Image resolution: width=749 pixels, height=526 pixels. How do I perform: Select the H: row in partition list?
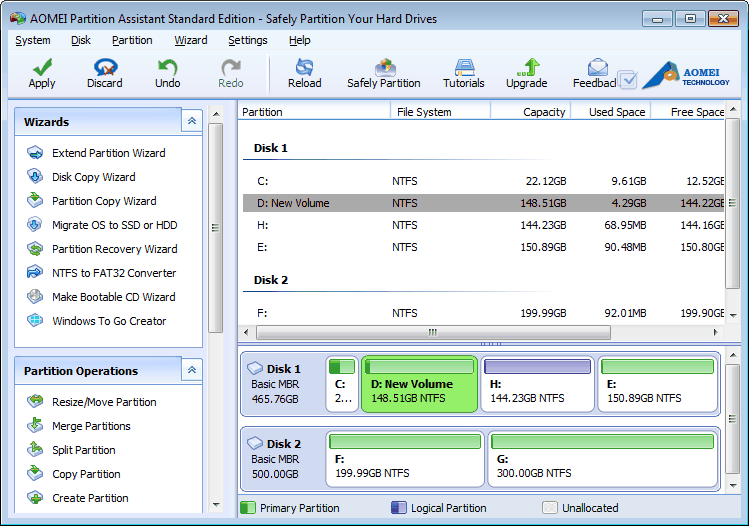point(483,225)
